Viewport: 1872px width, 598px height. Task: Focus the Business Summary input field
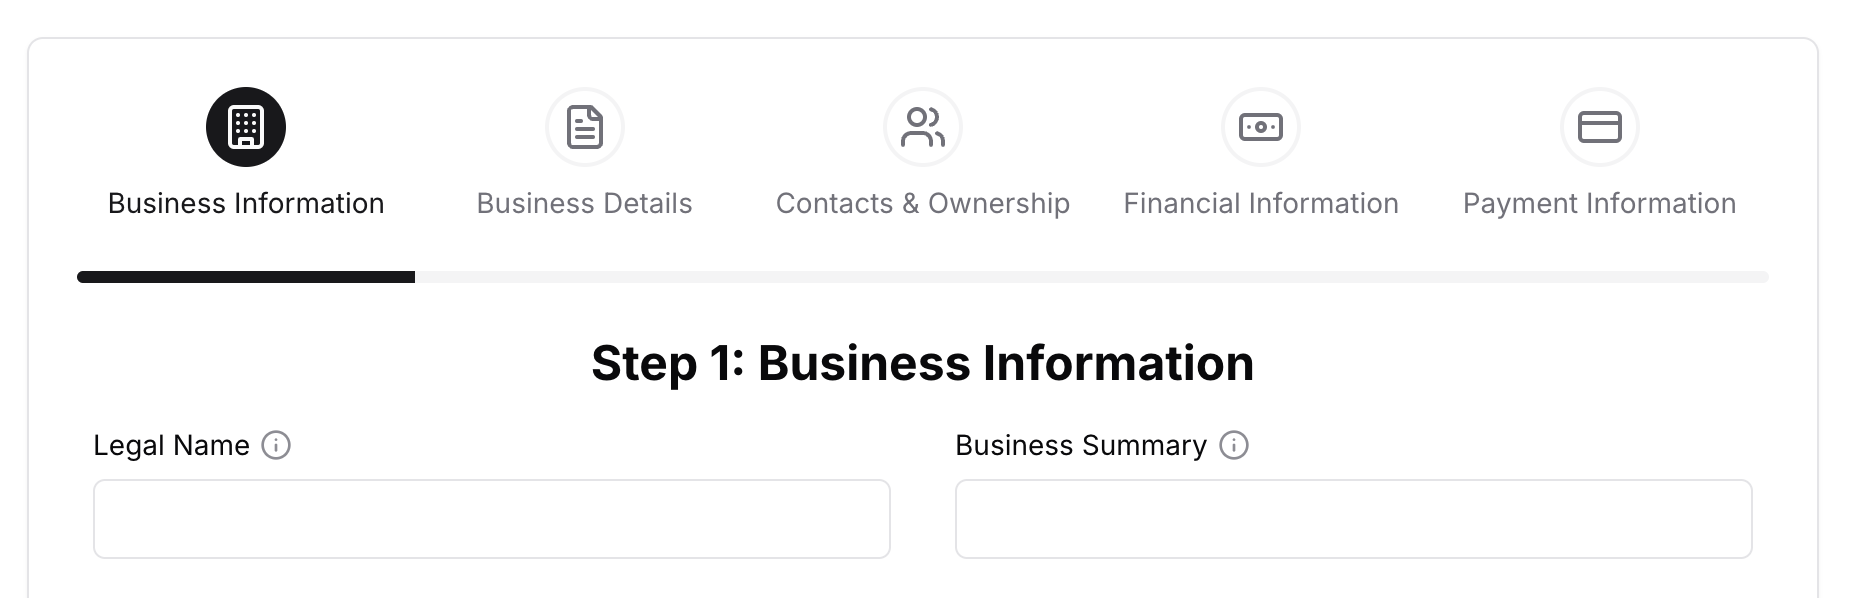click(x=1353, y=518)
